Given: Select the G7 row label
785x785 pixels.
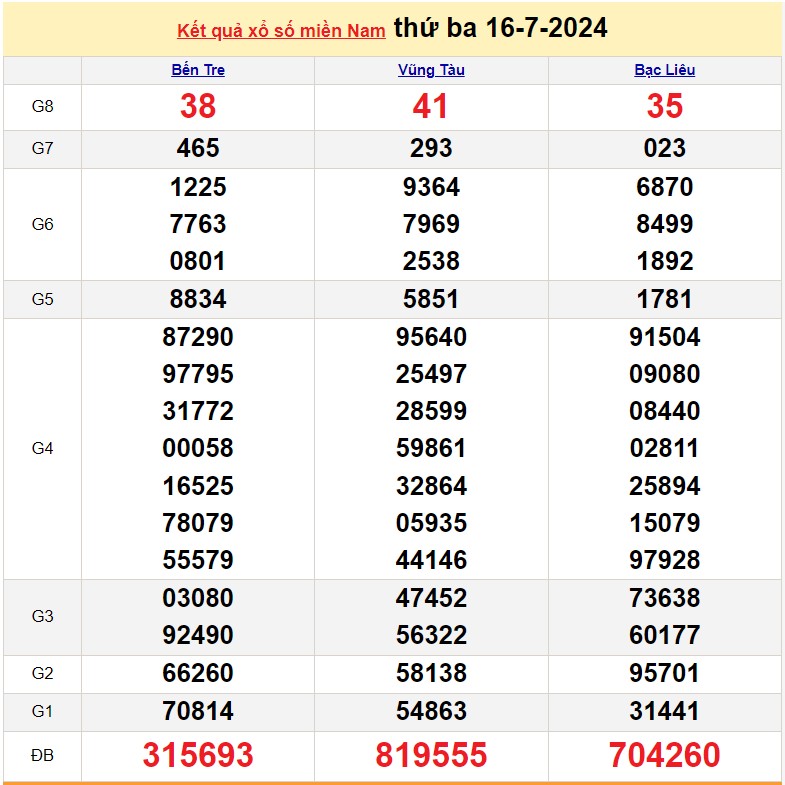Looking at the screenshot, I should [x=43, y=148].
